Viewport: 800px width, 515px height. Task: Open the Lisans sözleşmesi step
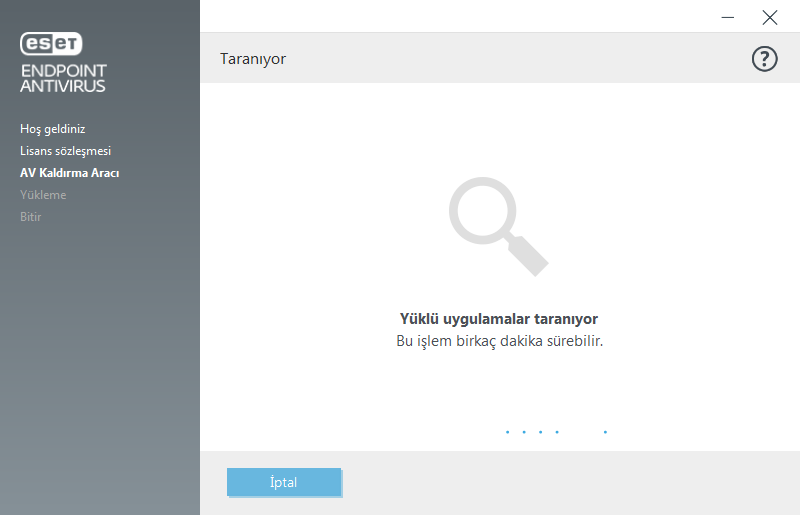pyautogui.click(x=65, y=151)
